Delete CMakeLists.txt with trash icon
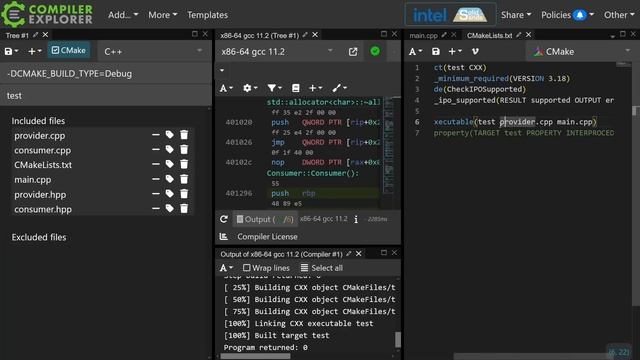This screenshot has width=640, height=360. pyautogui.click(x=184, y=164)
